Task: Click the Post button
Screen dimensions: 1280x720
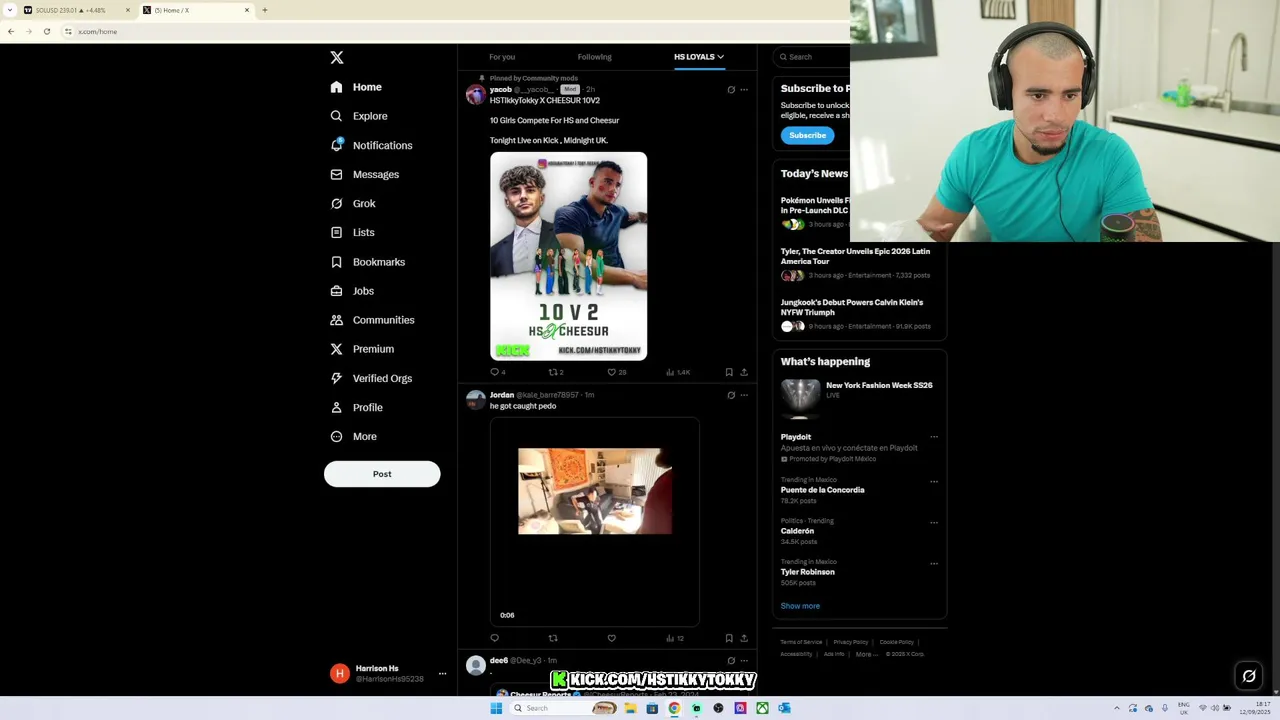Action: [x=382, y=474]
